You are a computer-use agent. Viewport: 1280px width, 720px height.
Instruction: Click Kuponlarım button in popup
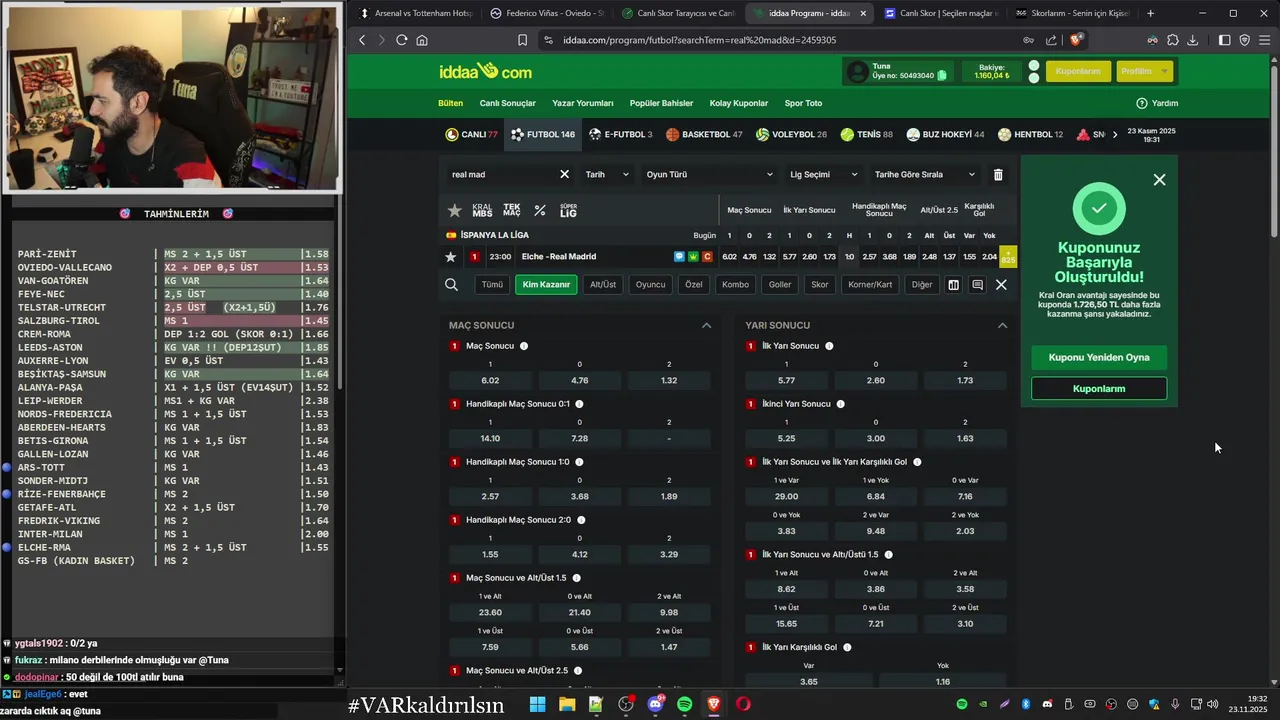point(1099,388)
